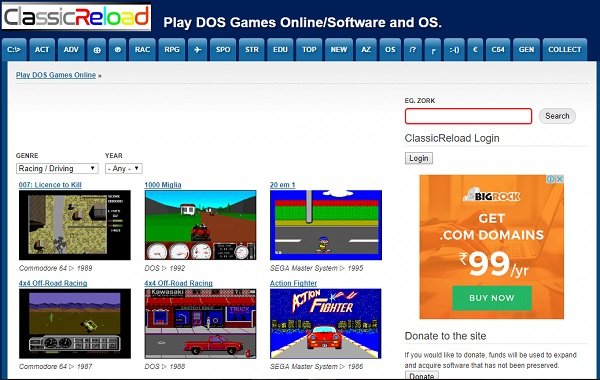Open the OS tab

[x=390, y=50]
